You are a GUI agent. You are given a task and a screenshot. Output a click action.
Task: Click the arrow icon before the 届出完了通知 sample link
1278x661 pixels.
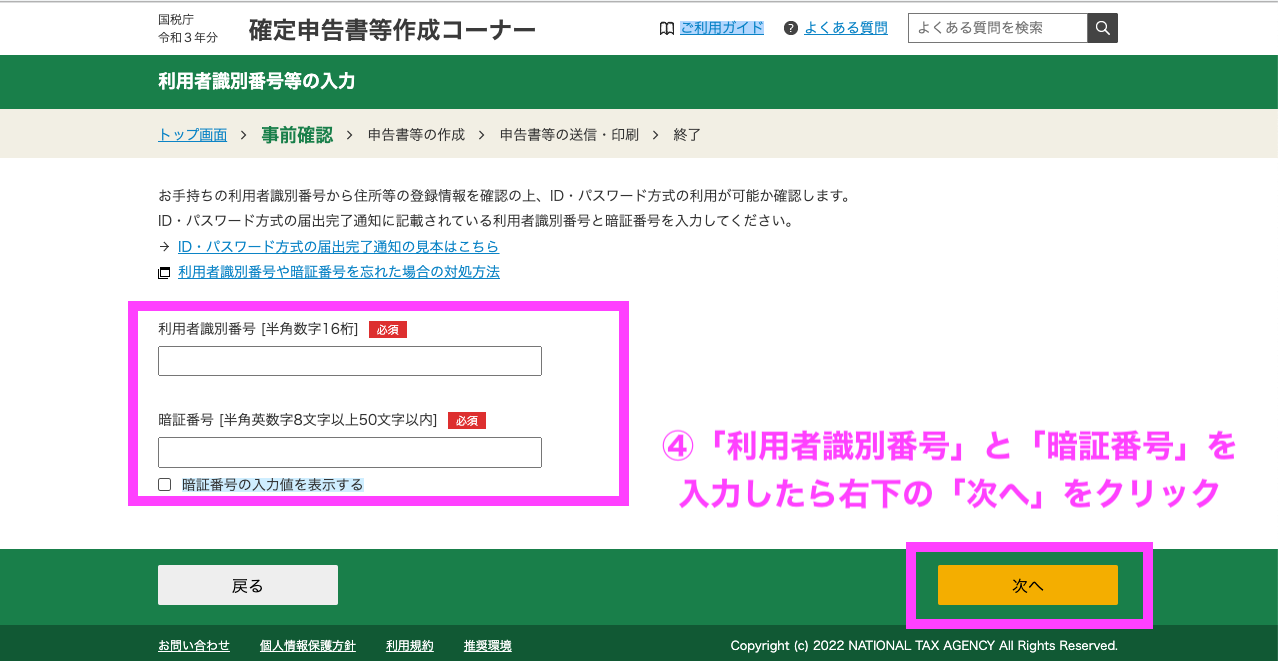coord(164,247)
